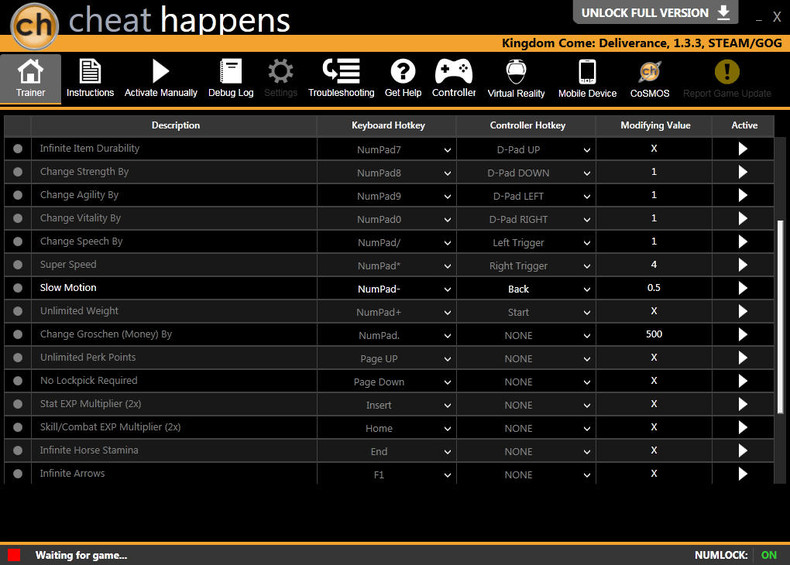Toggle the Unlimited Weight status dot

[x=18, y=311]
